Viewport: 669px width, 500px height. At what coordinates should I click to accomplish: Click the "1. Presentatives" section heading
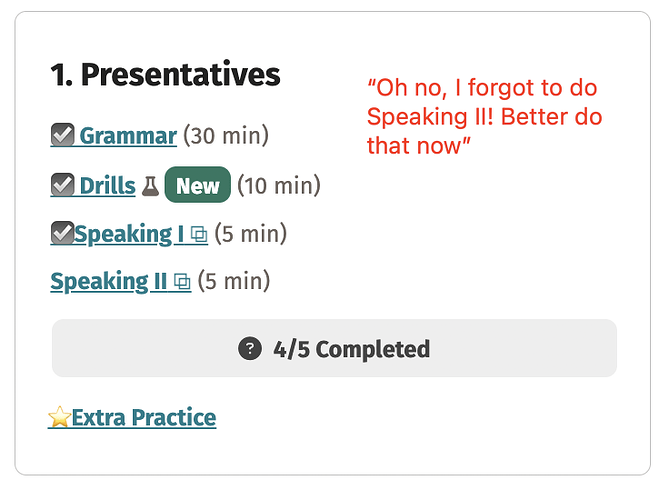tap(165, 75)
